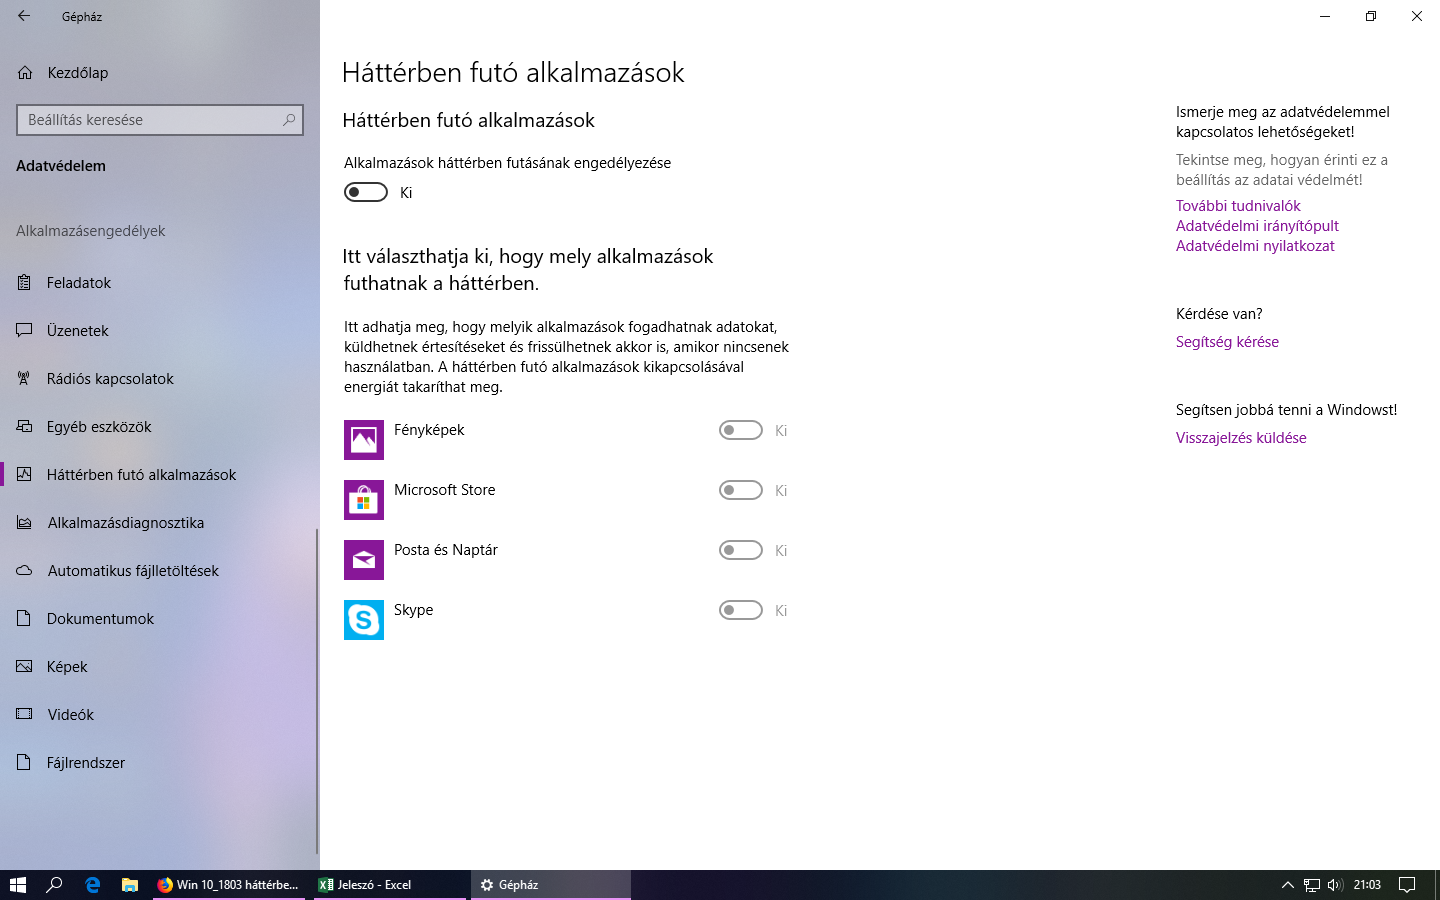The height and width of the screenshot is (900, 1440).
Task: Click the search magnifier in settings box
Action: tap(289, 120)
